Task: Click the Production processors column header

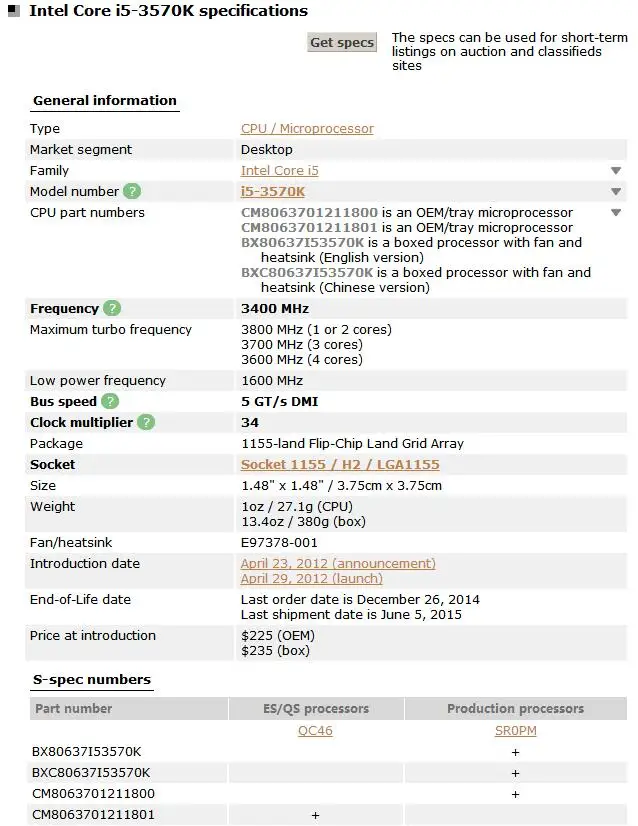Action: (515, 709)
